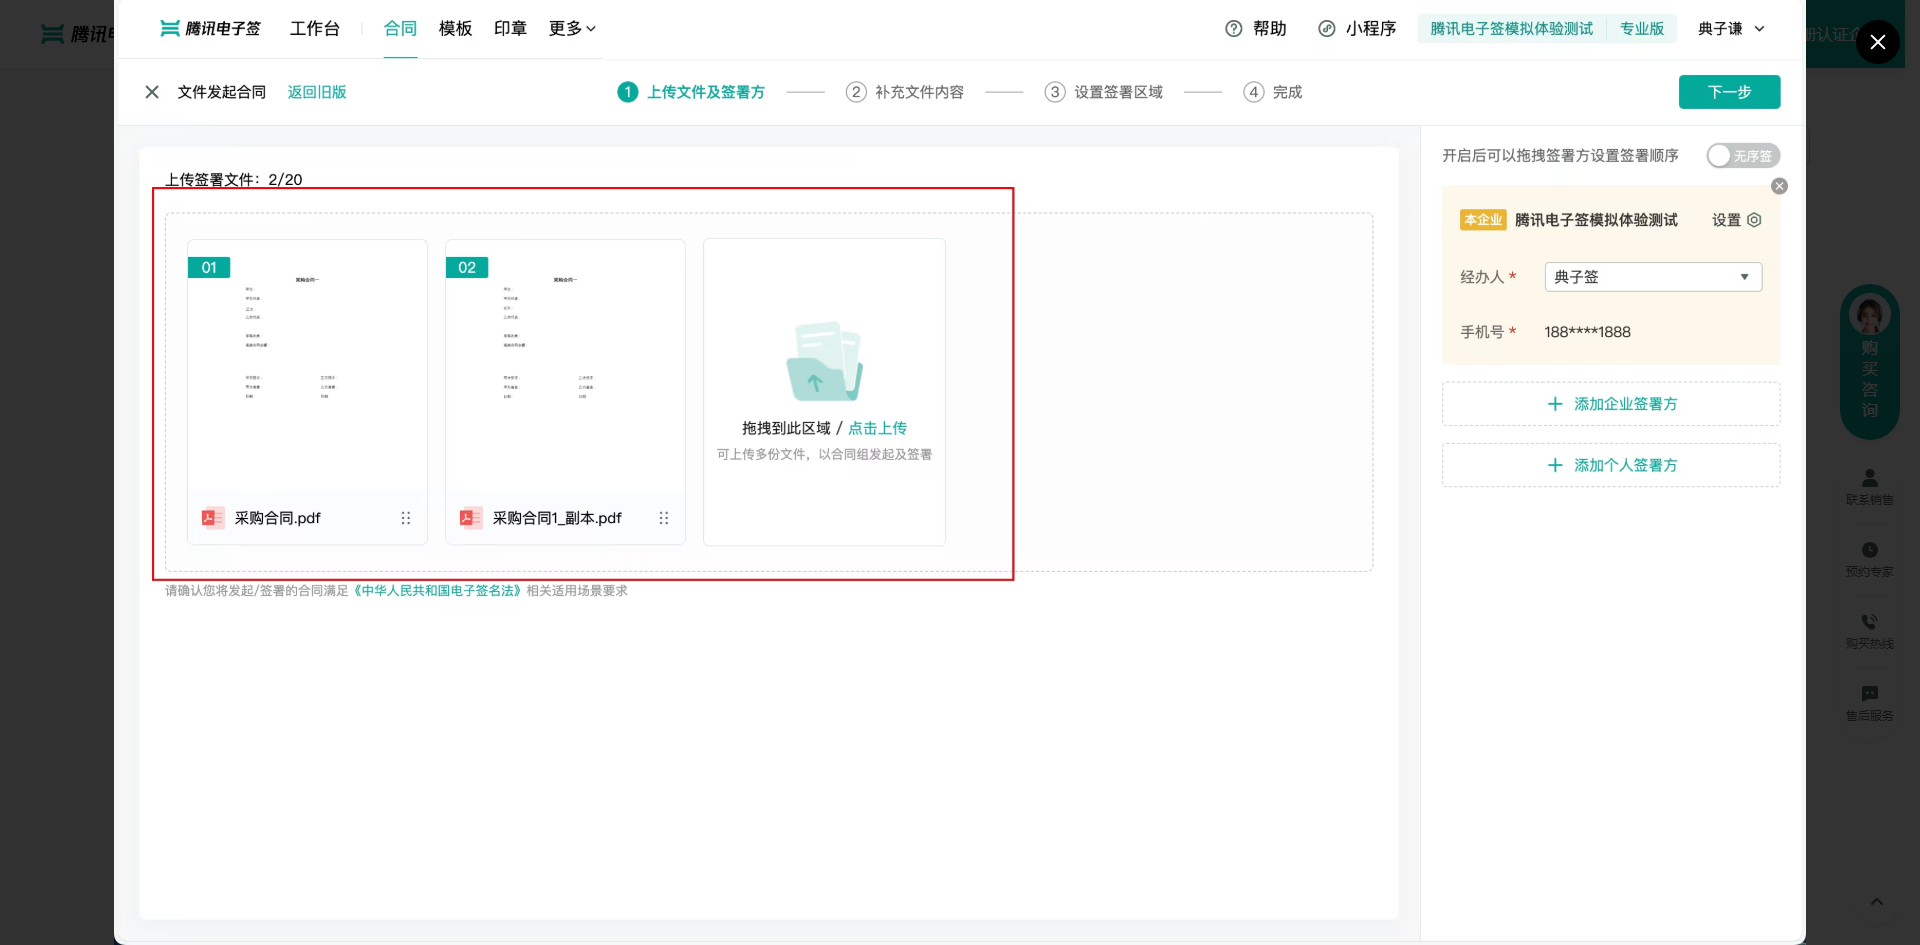The width and height of the screenshot is (1920, 945).
Task: Toggle the 无序签 signing order switch
Action: [1743, 156]
